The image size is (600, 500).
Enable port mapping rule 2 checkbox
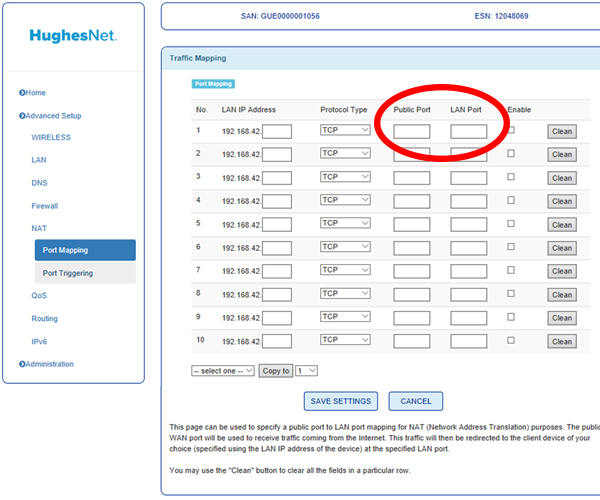tap(511, 153)
